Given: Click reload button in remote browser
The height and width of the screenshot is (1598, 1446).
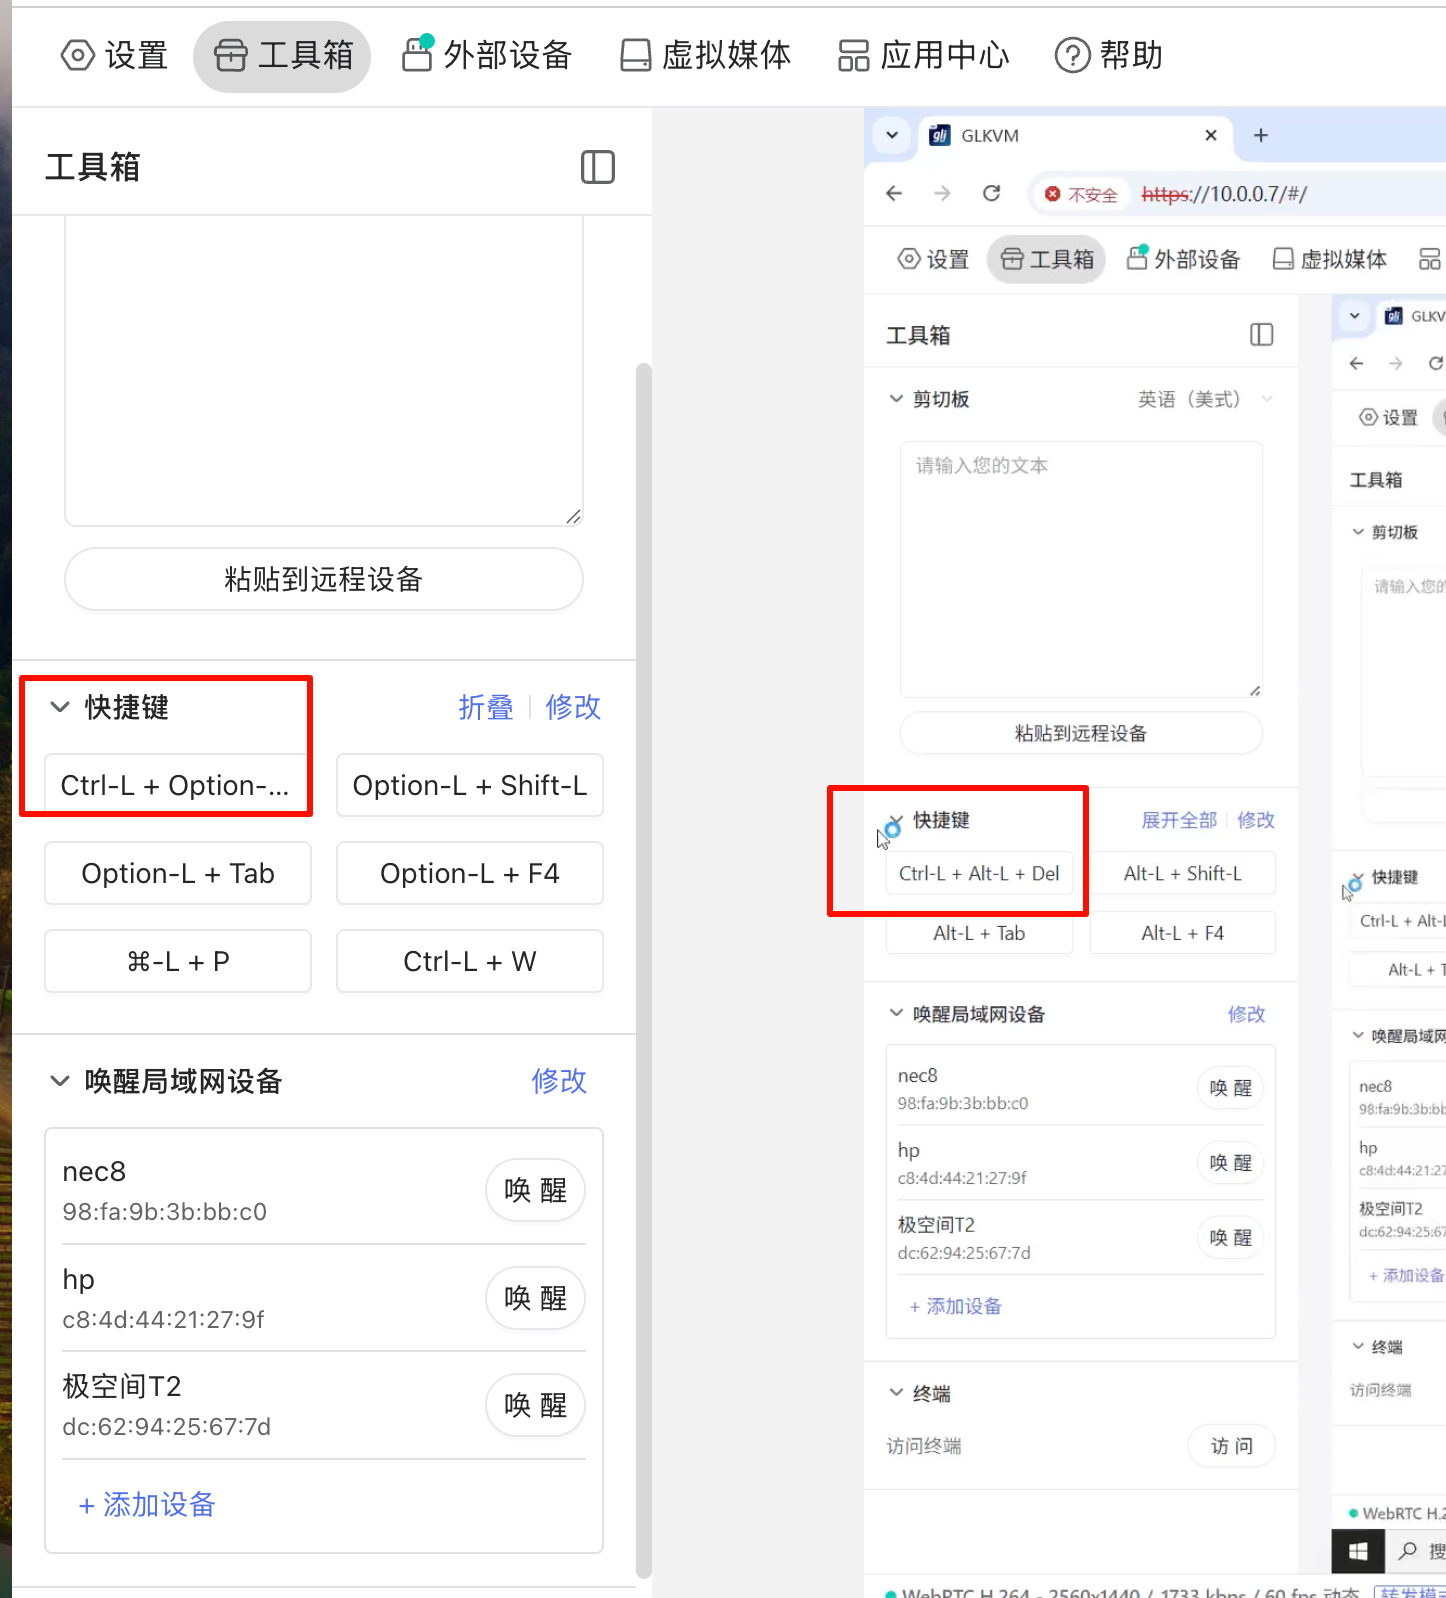Looking at the screenshot, I should [x=991, y=193].
